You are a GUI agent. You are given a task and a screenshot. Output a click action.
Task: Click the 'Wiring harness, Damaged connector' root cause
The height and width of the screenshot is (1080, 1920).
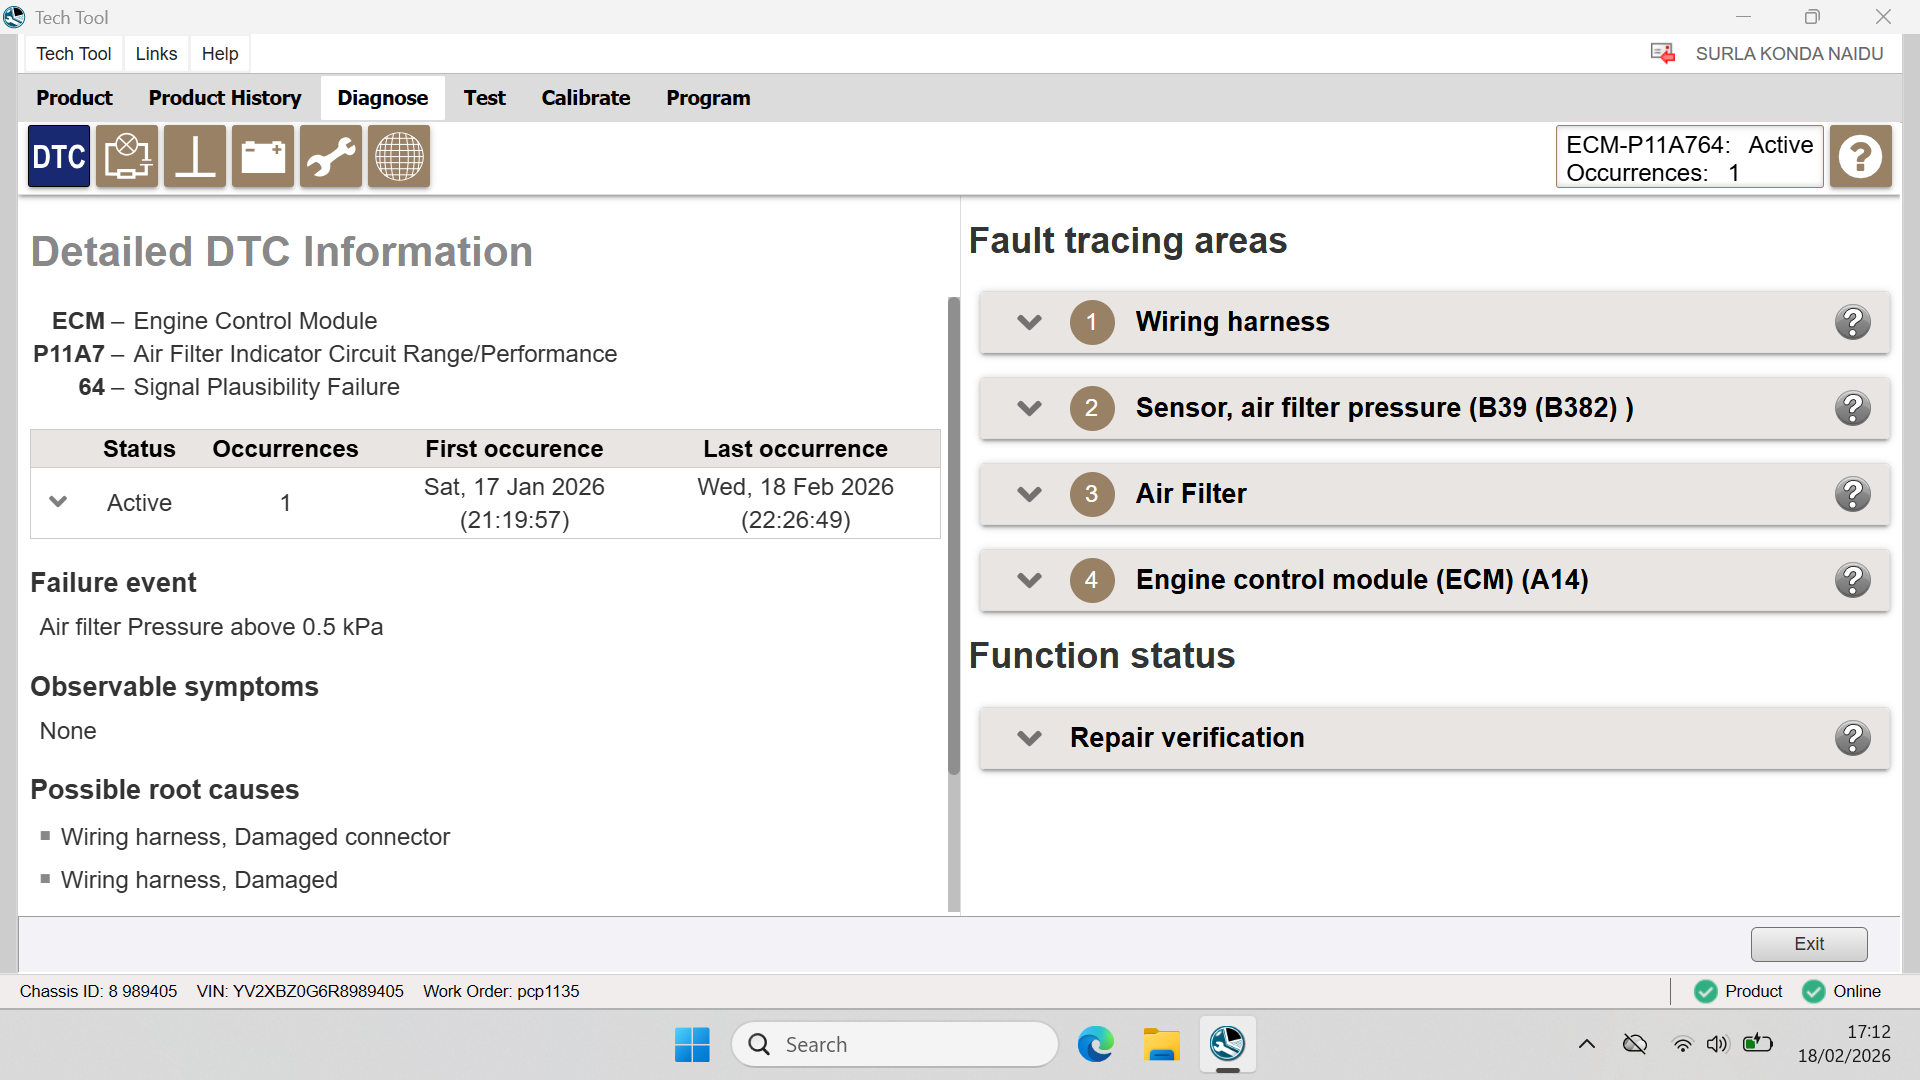(x=255, y=837)
